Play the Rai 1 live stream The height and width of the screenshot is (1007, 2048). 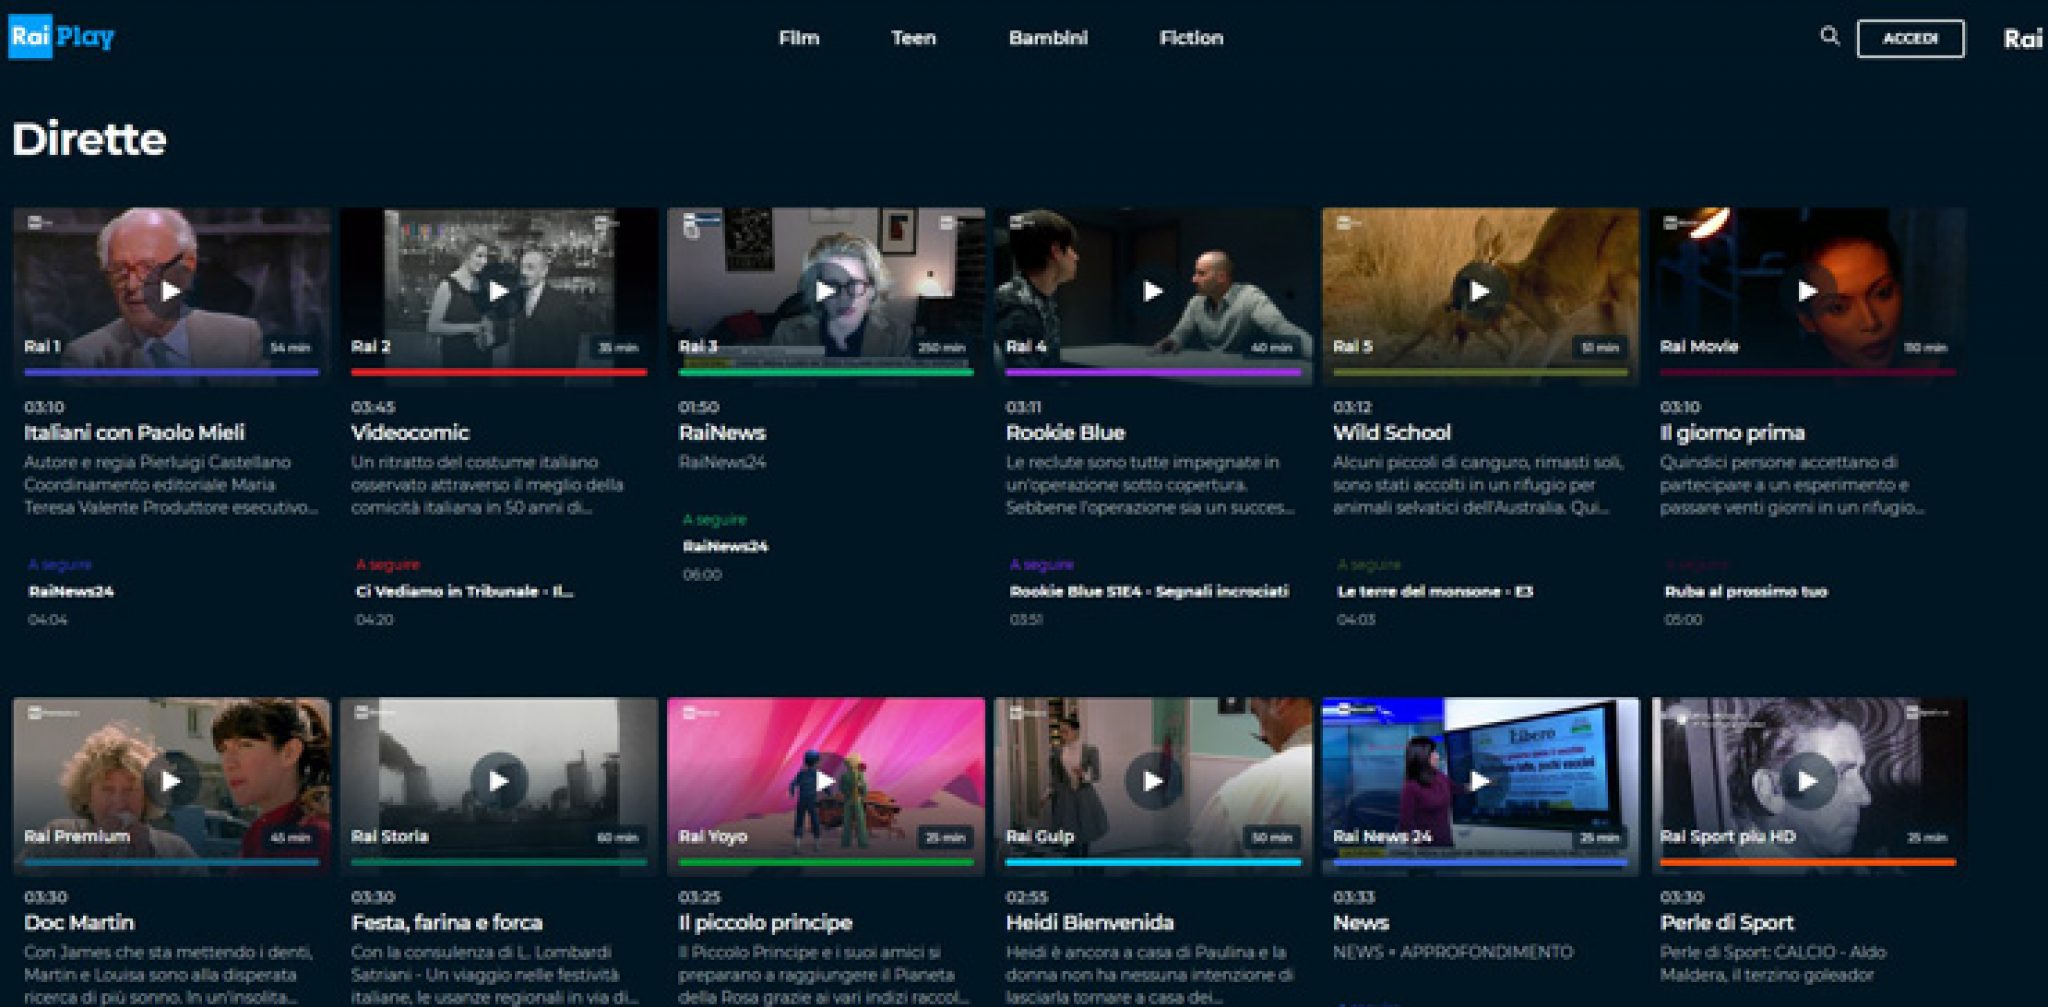tap(170, 290)
